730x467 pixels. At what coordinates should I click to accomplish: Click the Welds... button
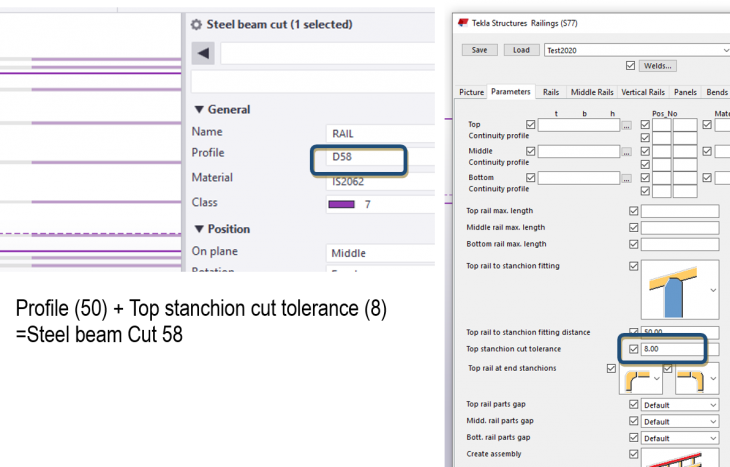pos(657,66)
